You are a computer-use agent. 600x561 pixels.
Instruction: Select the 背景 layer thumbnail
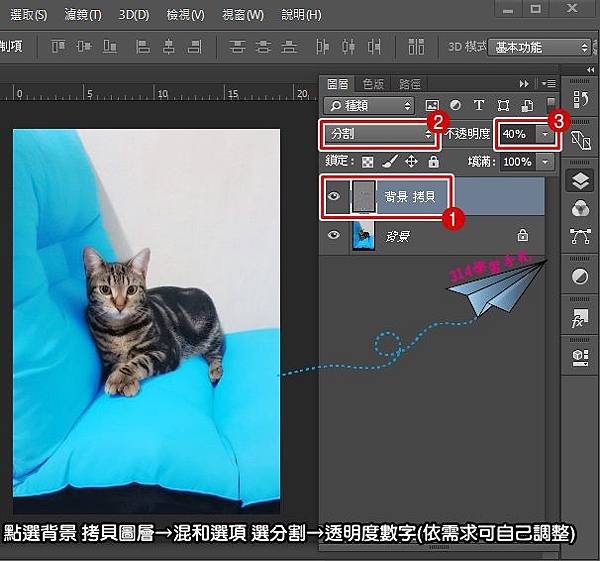point(363,235)
